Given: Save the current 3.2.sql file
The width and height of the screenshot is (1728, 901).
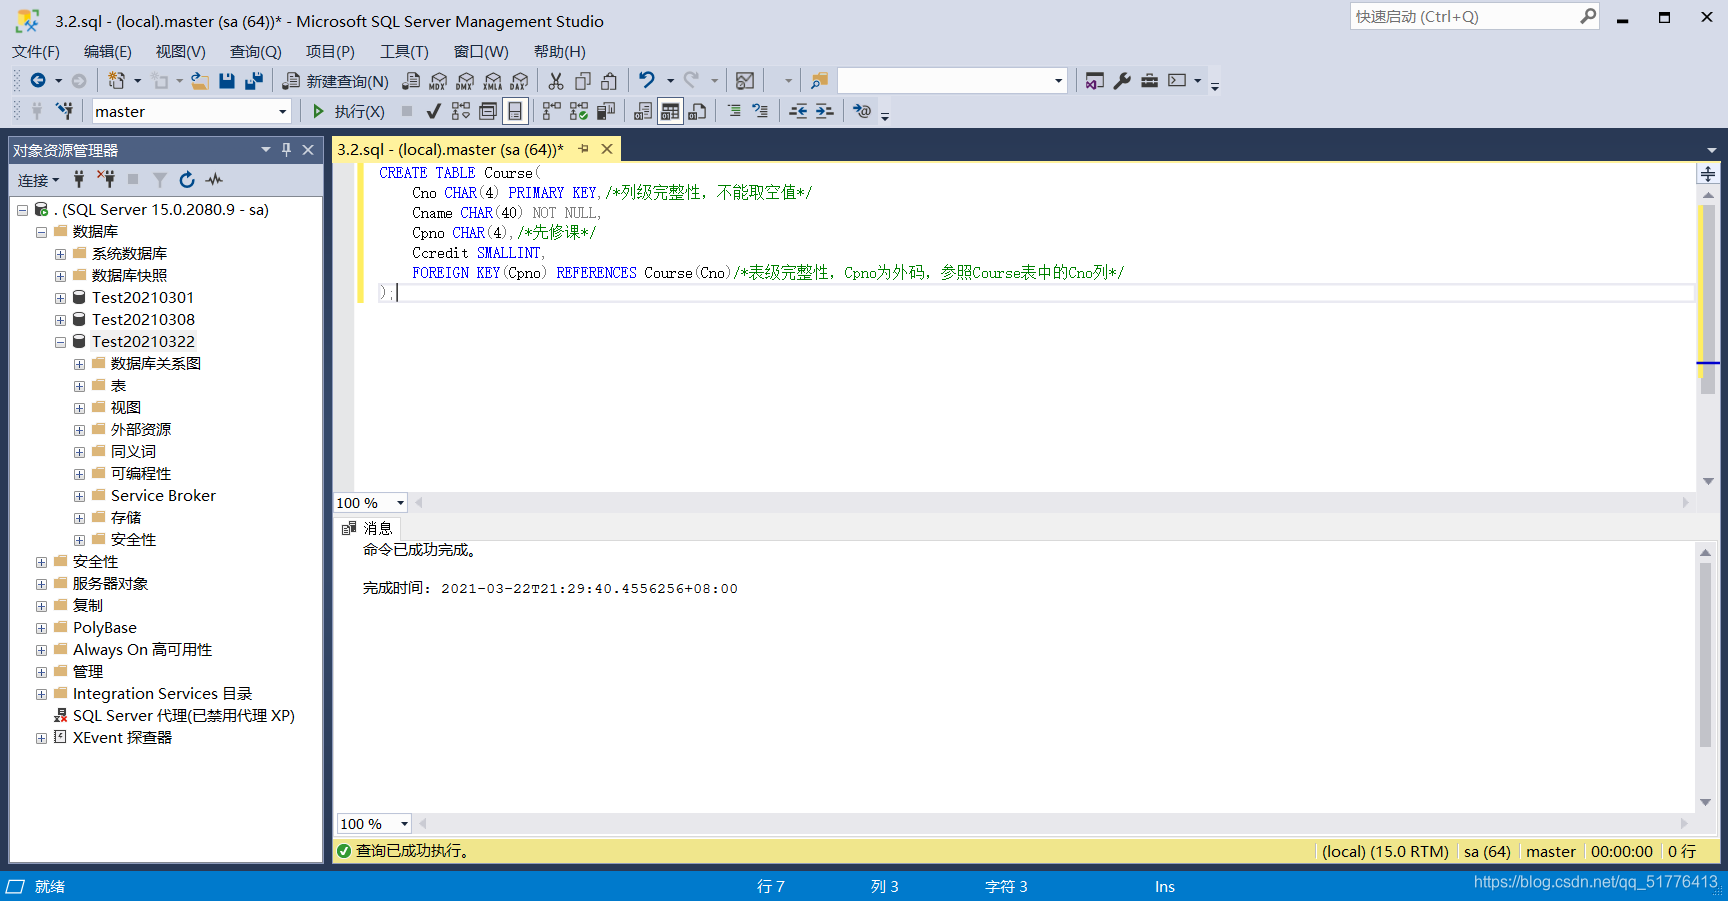Looking at the screenshot, I should 227,81.
